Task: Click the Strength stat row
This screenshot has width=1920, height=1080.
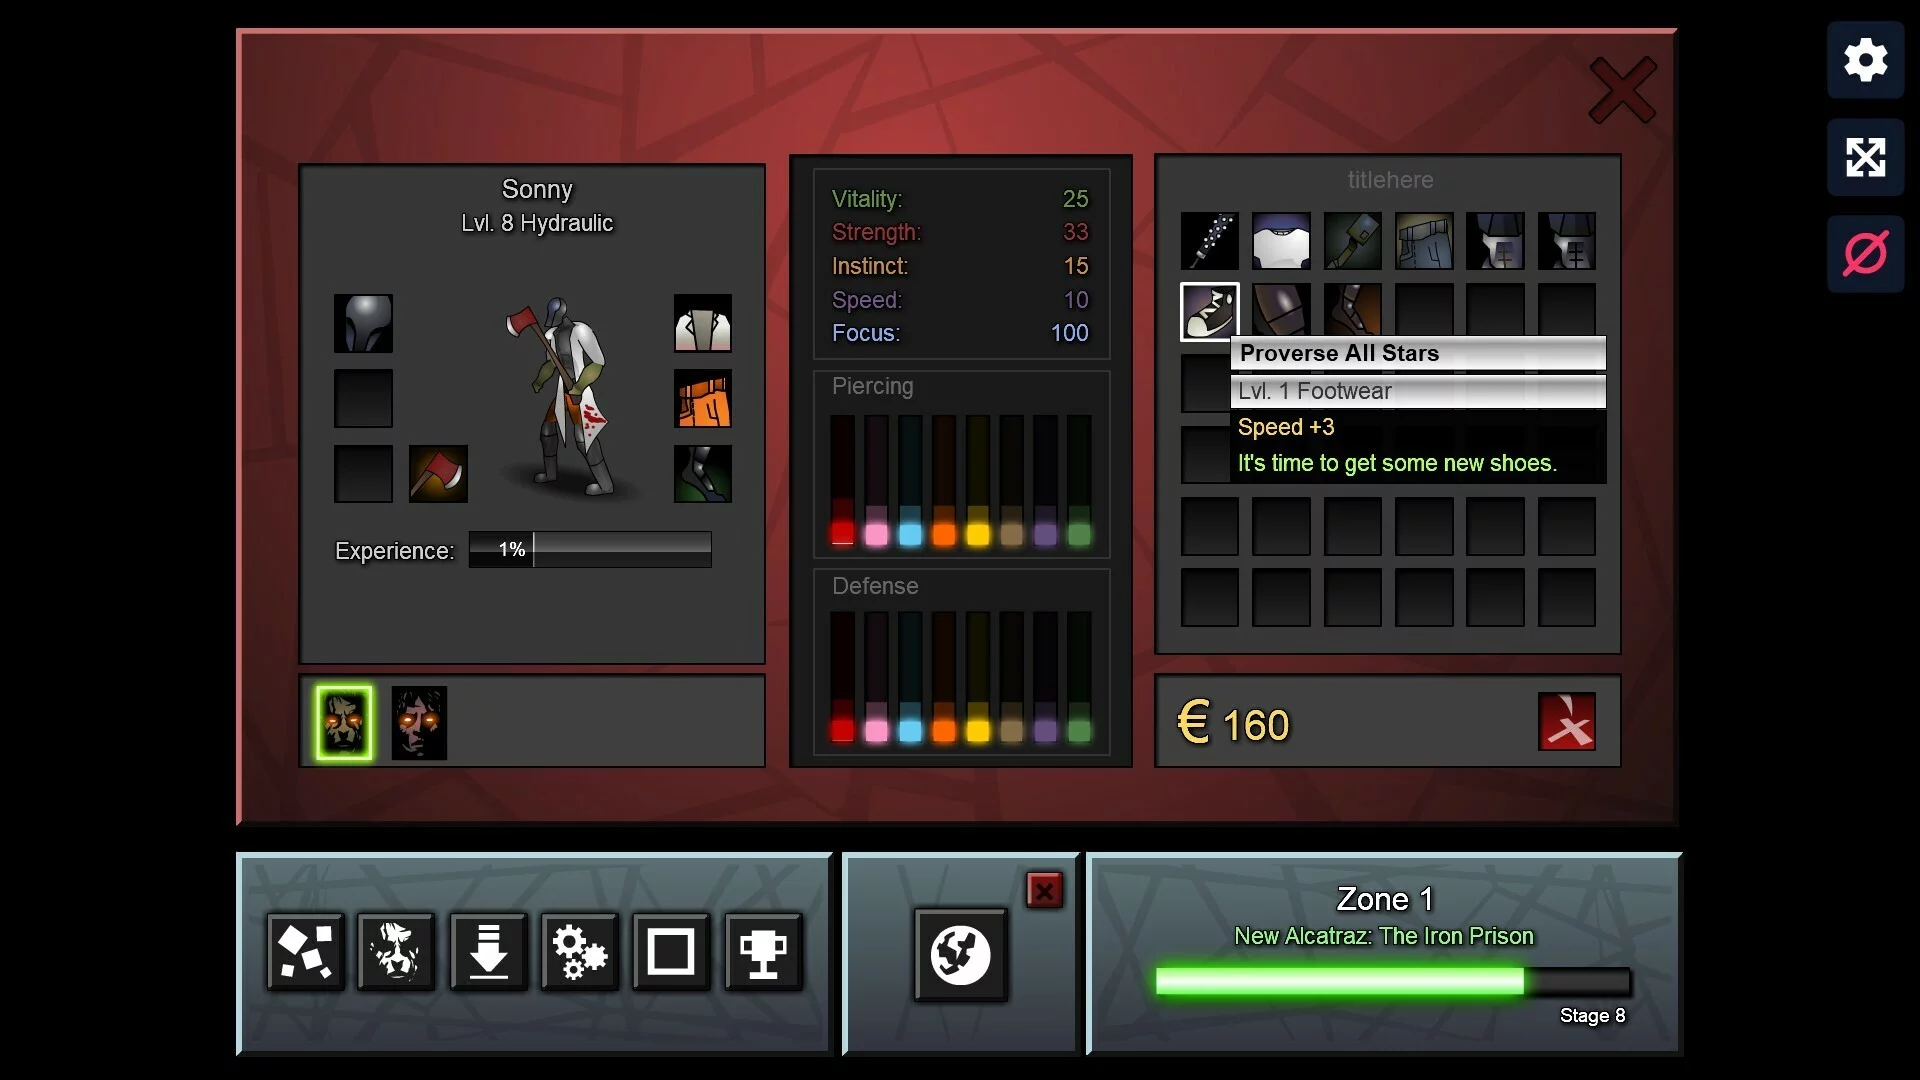Action: (x=960, y=232)
